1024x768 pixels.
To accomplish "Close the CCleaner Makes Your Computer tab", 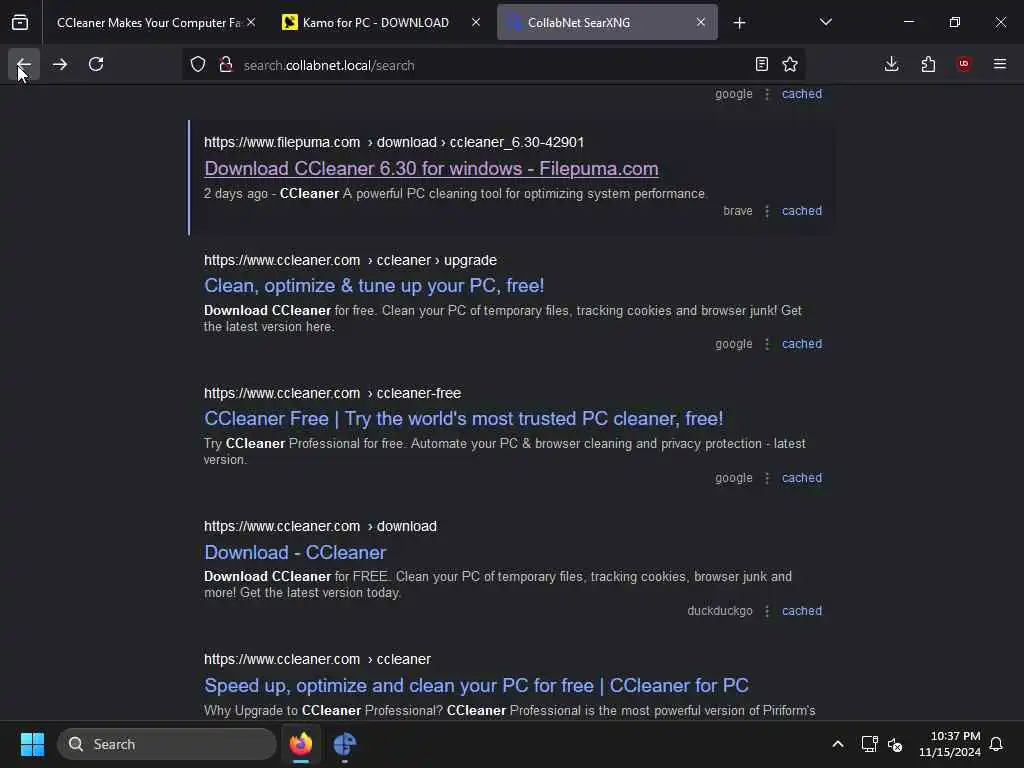I will pos(251,22).
